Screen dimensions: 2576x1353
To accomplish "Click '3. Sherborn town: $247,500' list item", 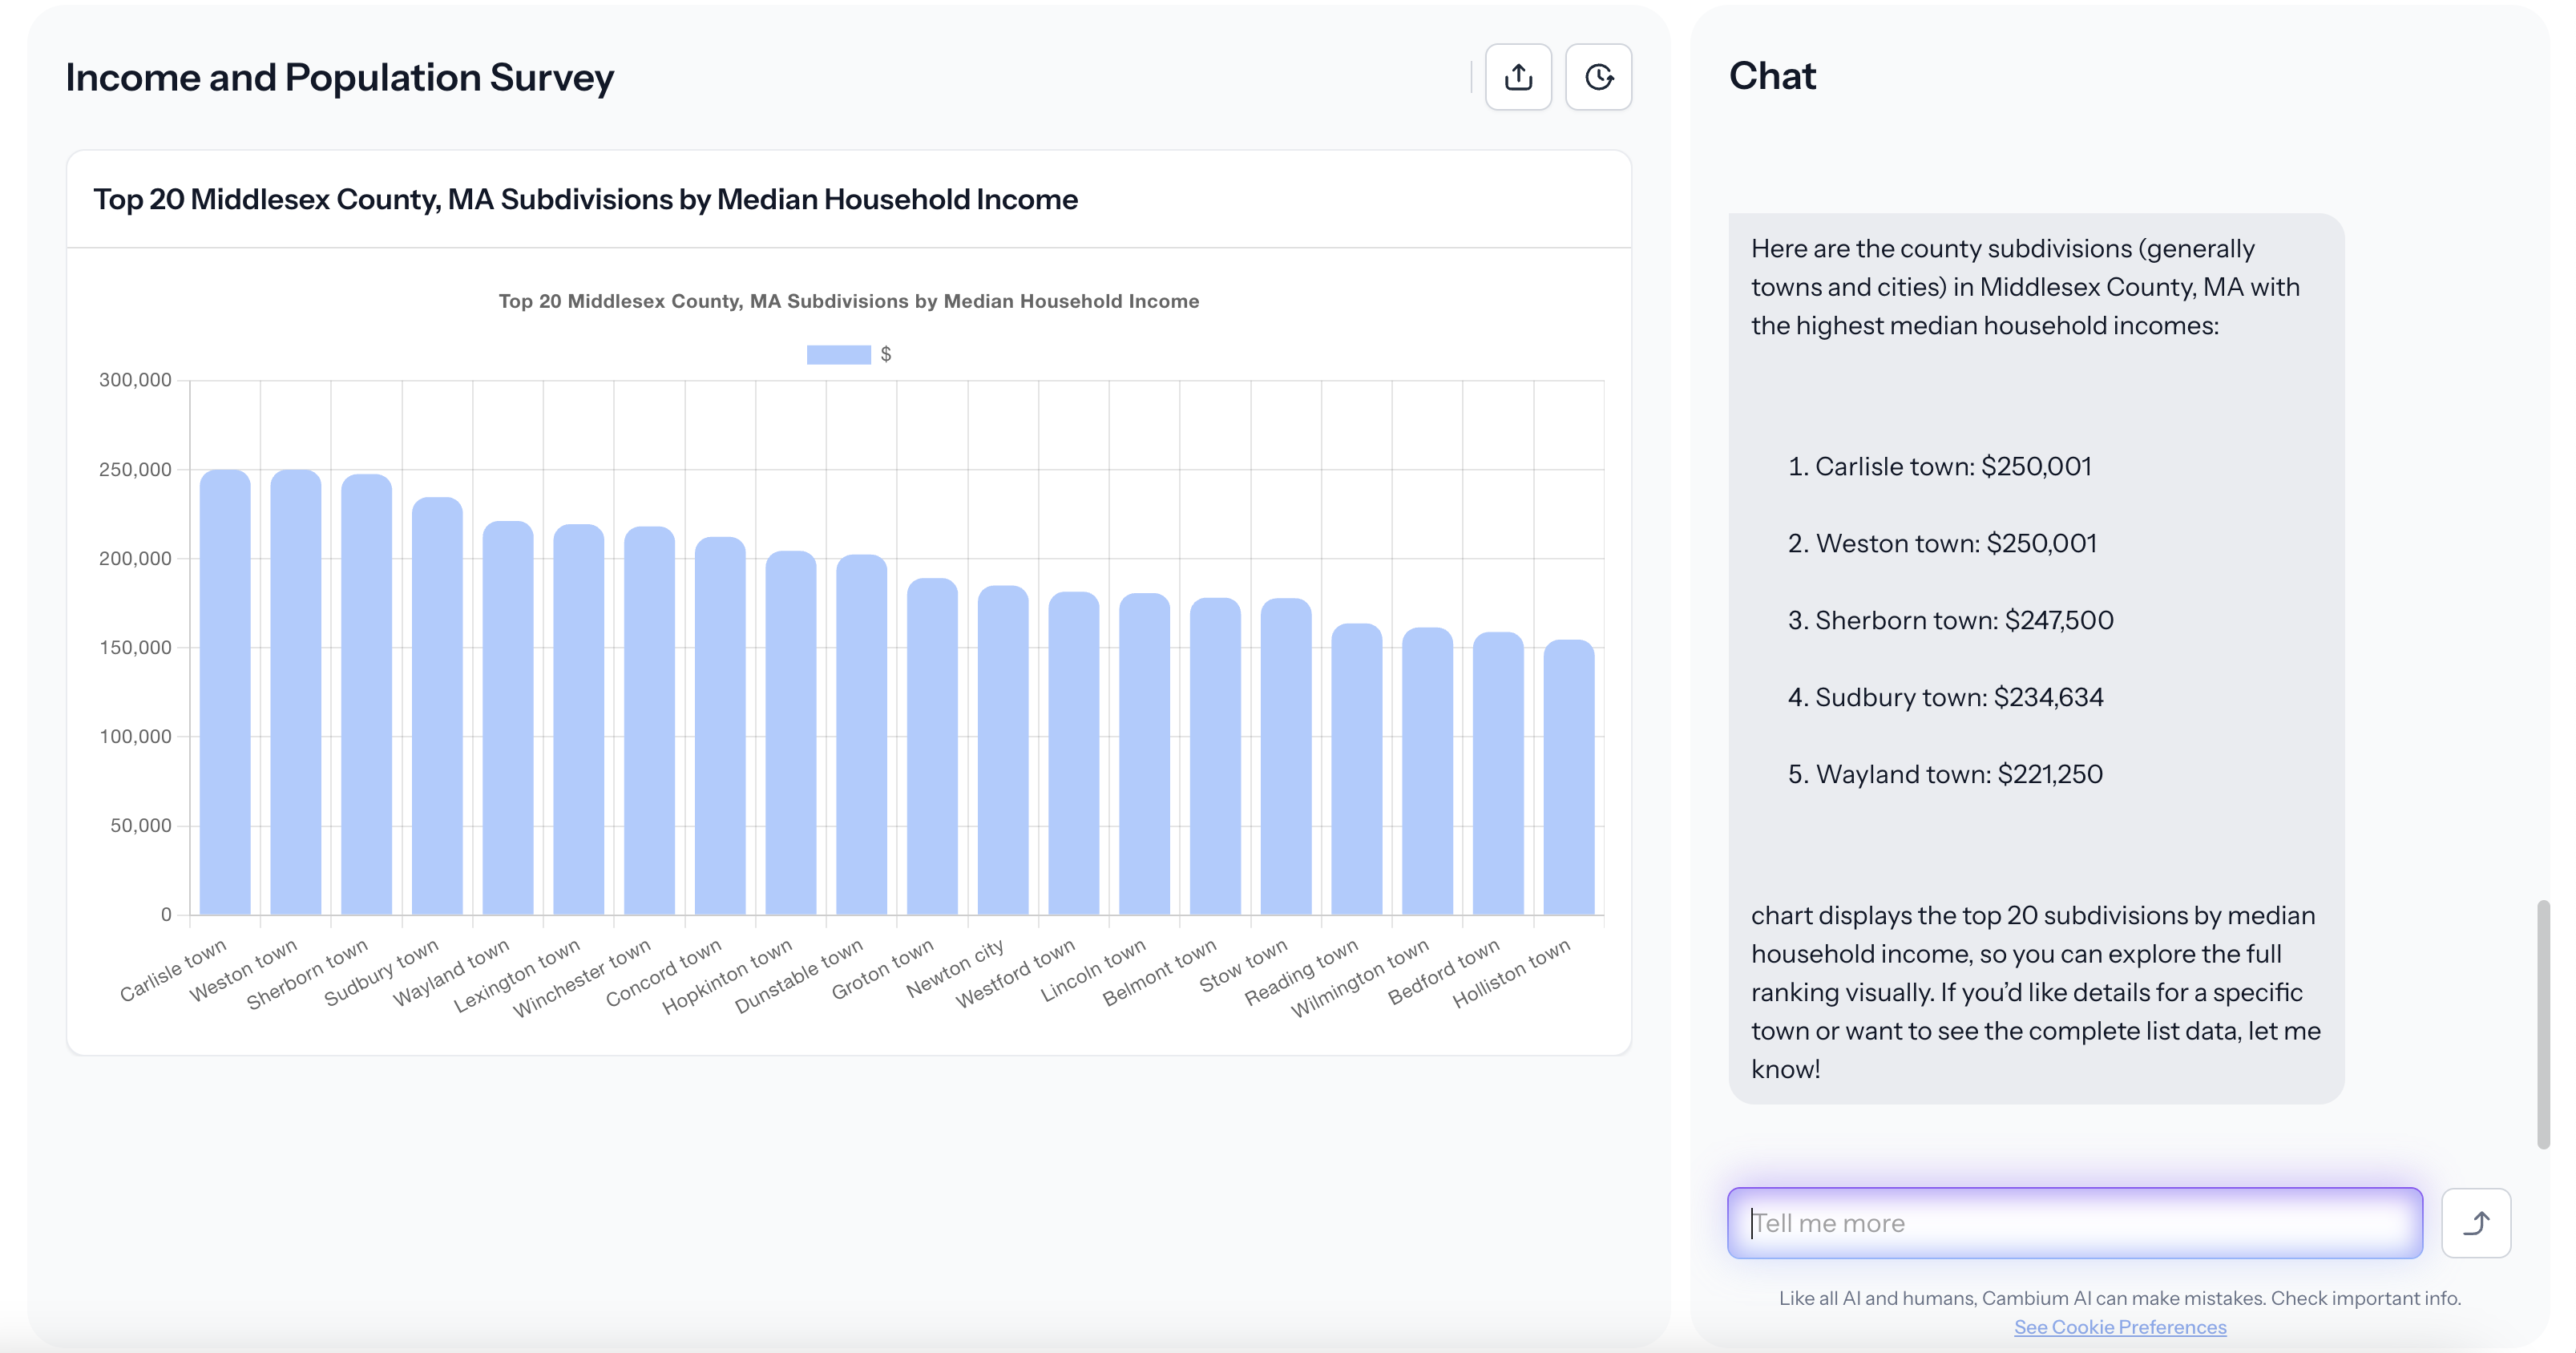I will 1950,620.
